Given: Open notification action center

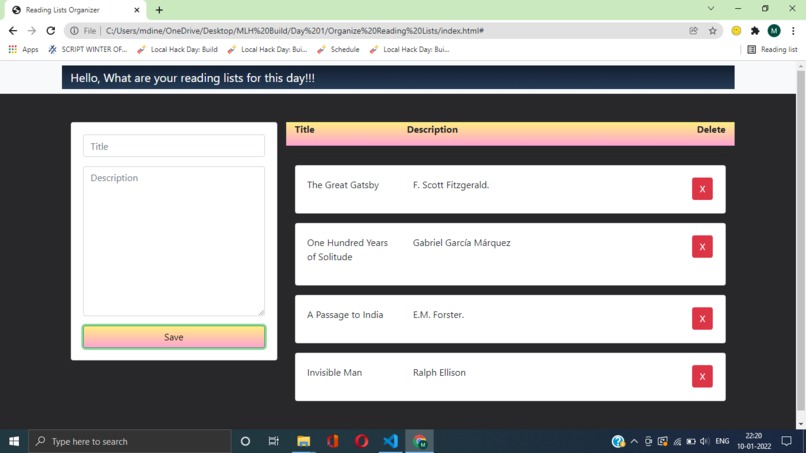Looking at the screenshot, I should [x=786, y=441].
